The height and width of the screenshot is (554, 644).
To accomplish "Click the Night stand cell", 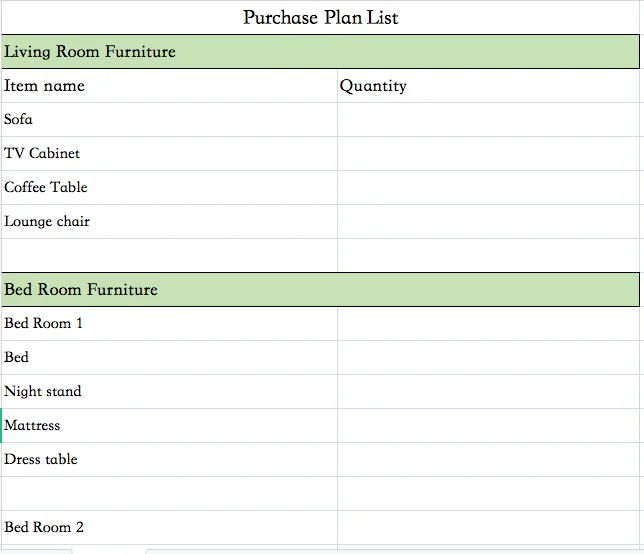I will [168, 392].
